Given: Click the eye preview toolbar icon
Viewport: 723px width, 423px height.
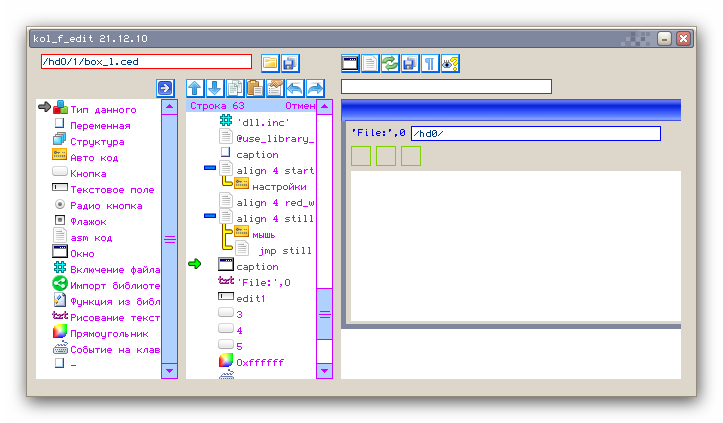Looking at the screenshot, I should point(450,63).
